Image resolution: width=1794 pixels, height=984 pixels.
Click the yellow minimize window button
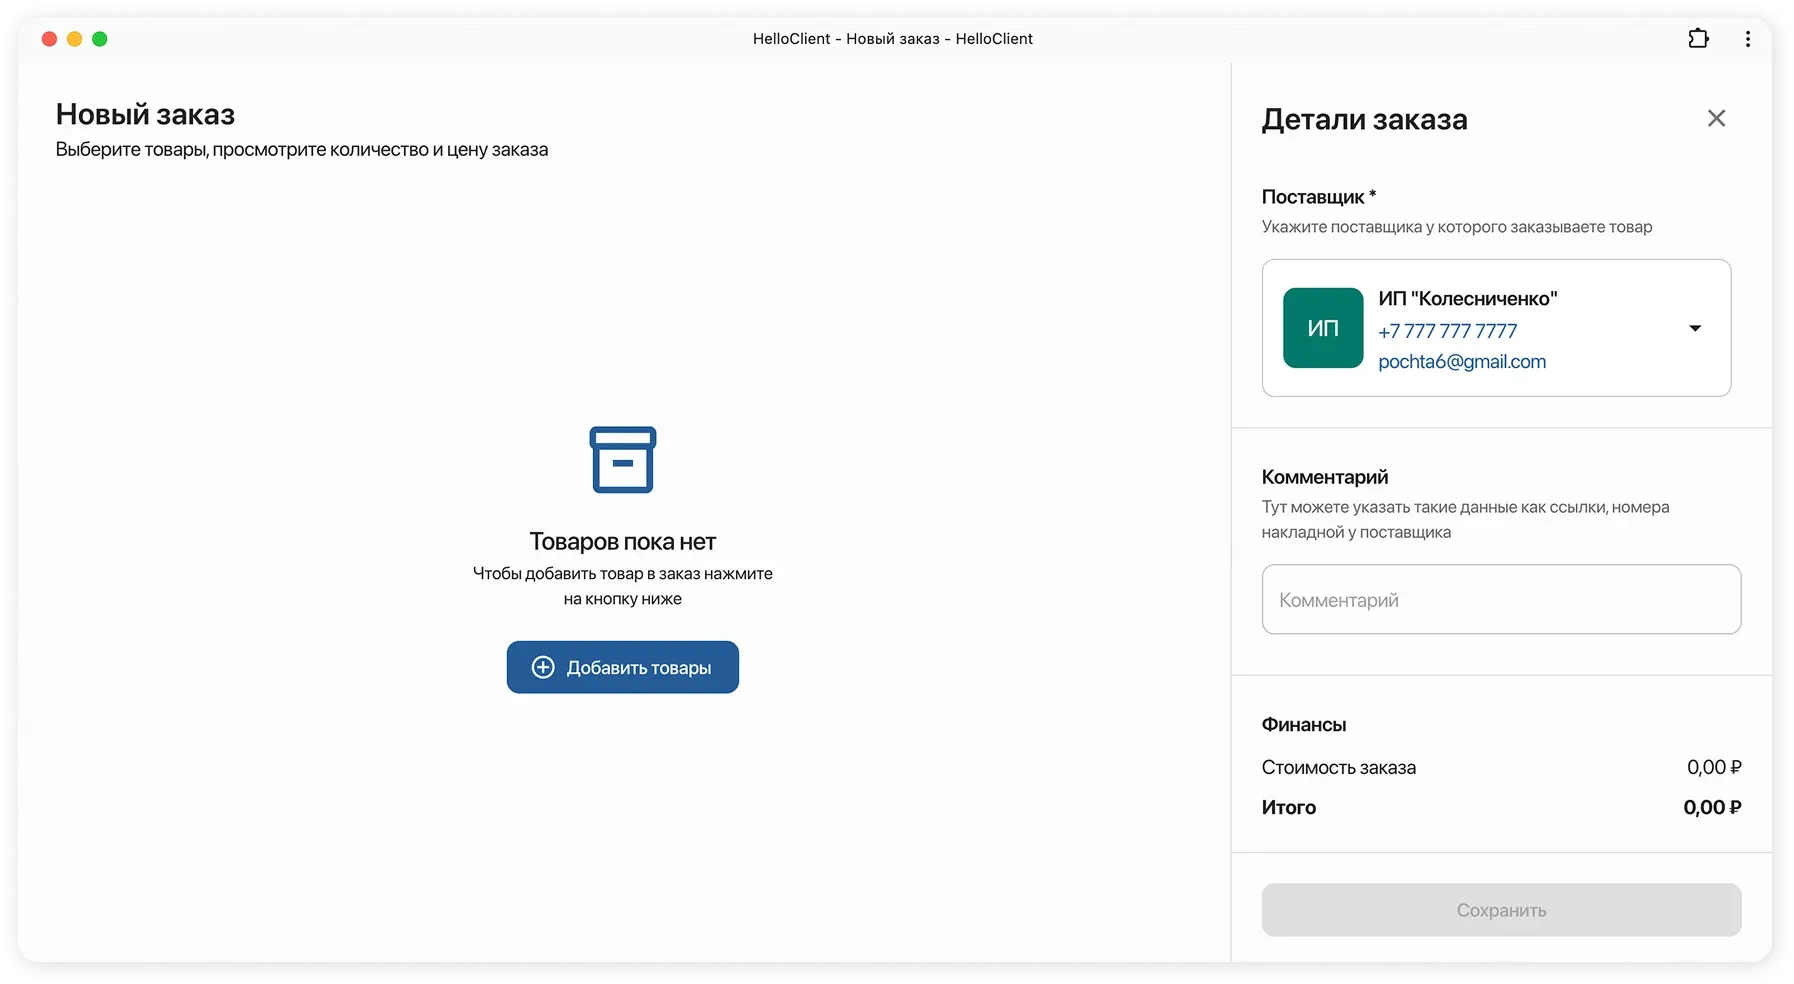coord(74,39)
